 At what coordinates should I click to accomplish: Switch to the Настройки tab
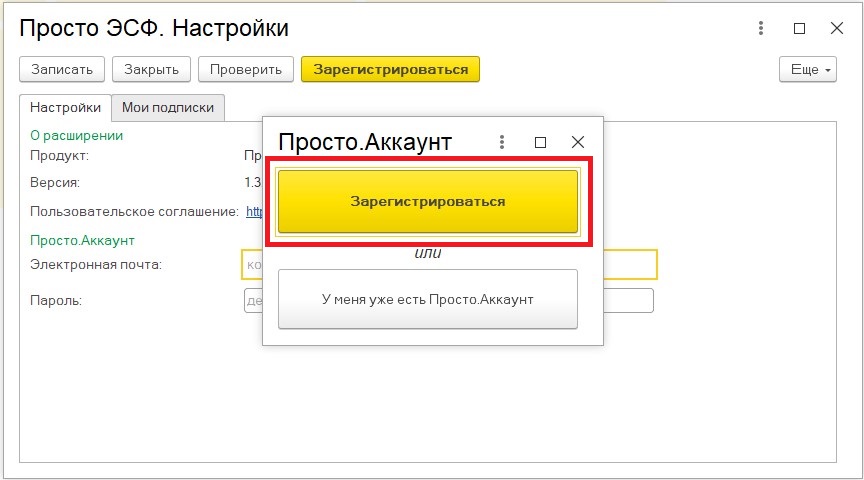click(x=66, y=107)
